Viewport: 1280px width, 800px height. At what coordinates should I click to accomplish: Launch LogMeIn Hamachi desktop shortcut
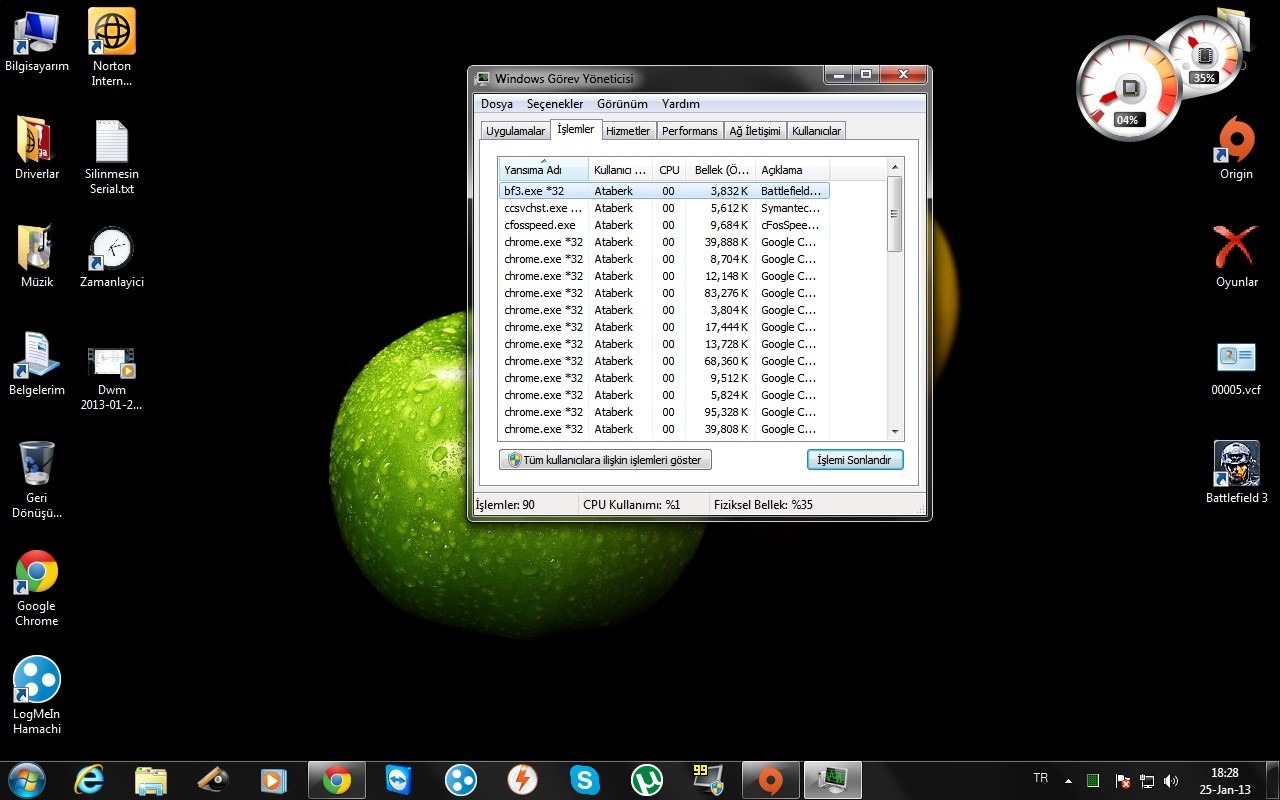[x=37, y=696]
